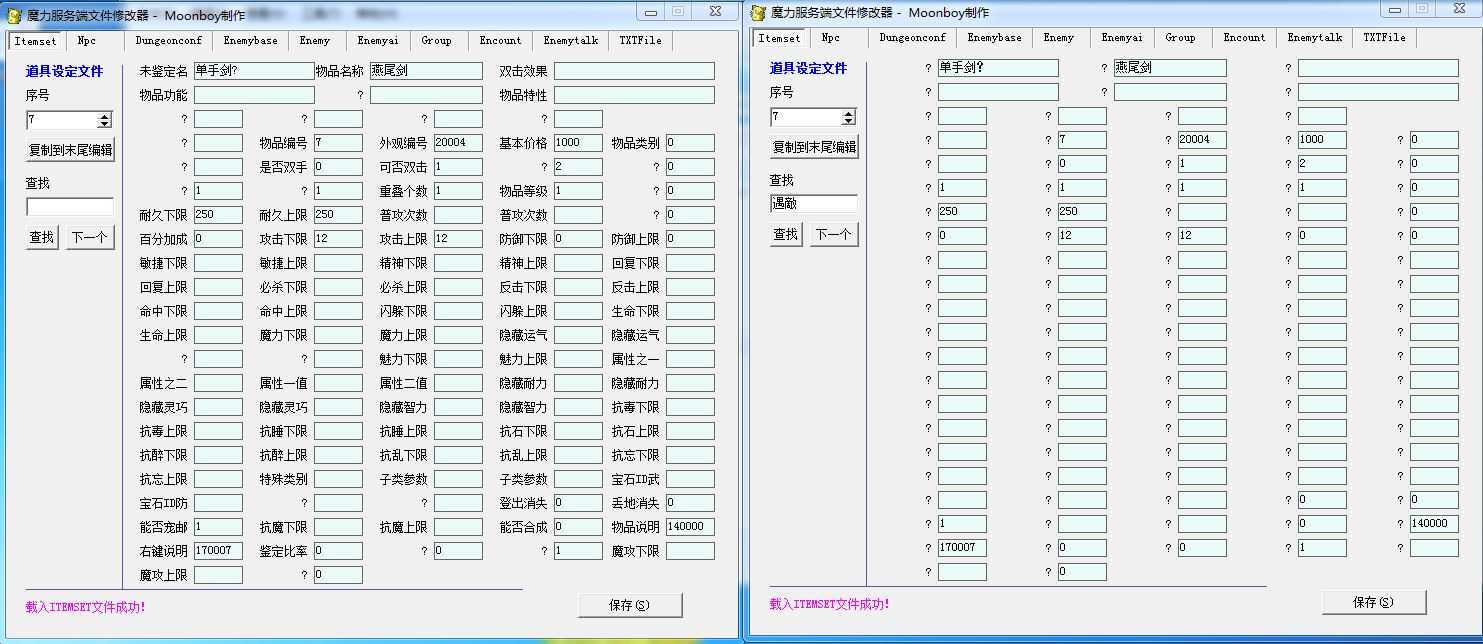This screenshot has height=644, width=1483.
Task: Select Enemybase tab in left window
Action: point(251,41)
